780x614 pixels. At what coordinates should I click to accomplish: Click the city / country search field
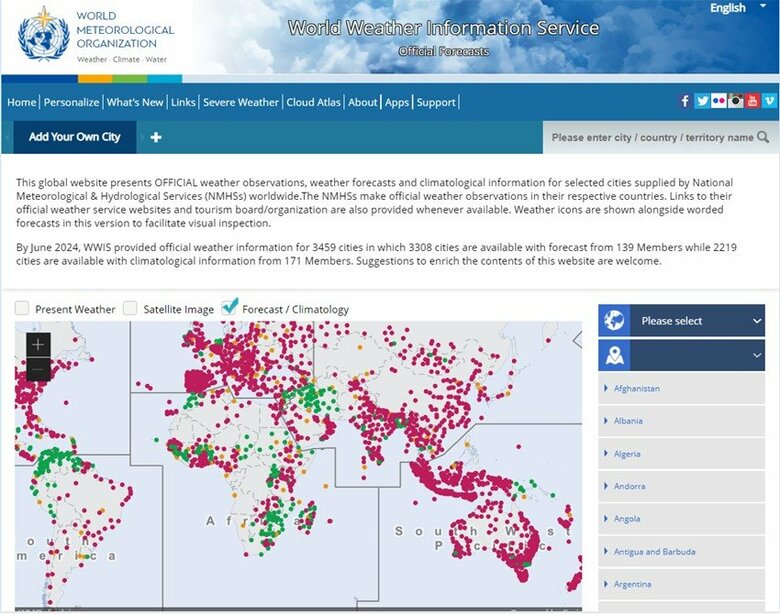[650, 137]
